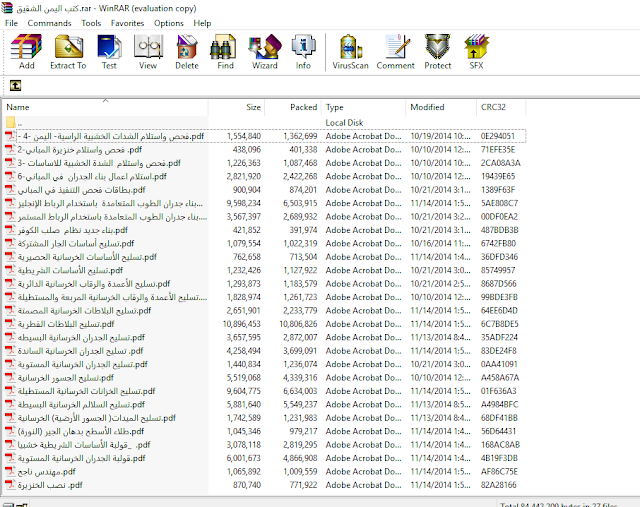The image size is (640, 507).
Task: Open the Options menu
Action: pyautogui.click(x=169, y=23)
